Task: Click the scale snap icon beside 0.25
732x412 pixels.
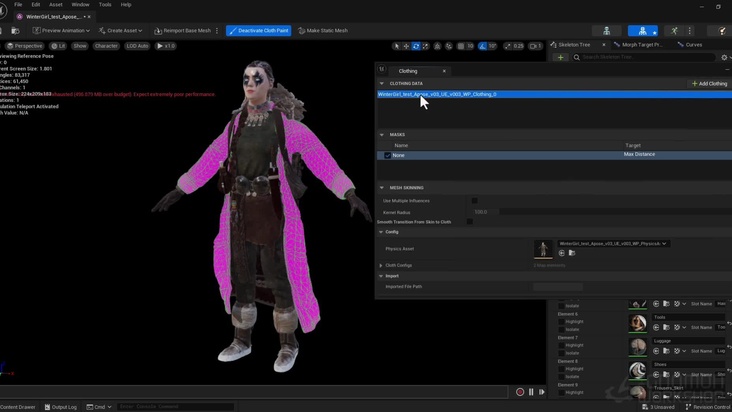Action: click(x=507, y=46)
